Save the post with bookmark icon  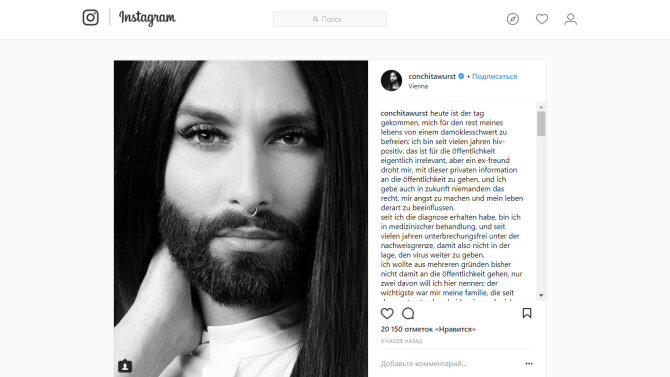[x=527, y=313]
